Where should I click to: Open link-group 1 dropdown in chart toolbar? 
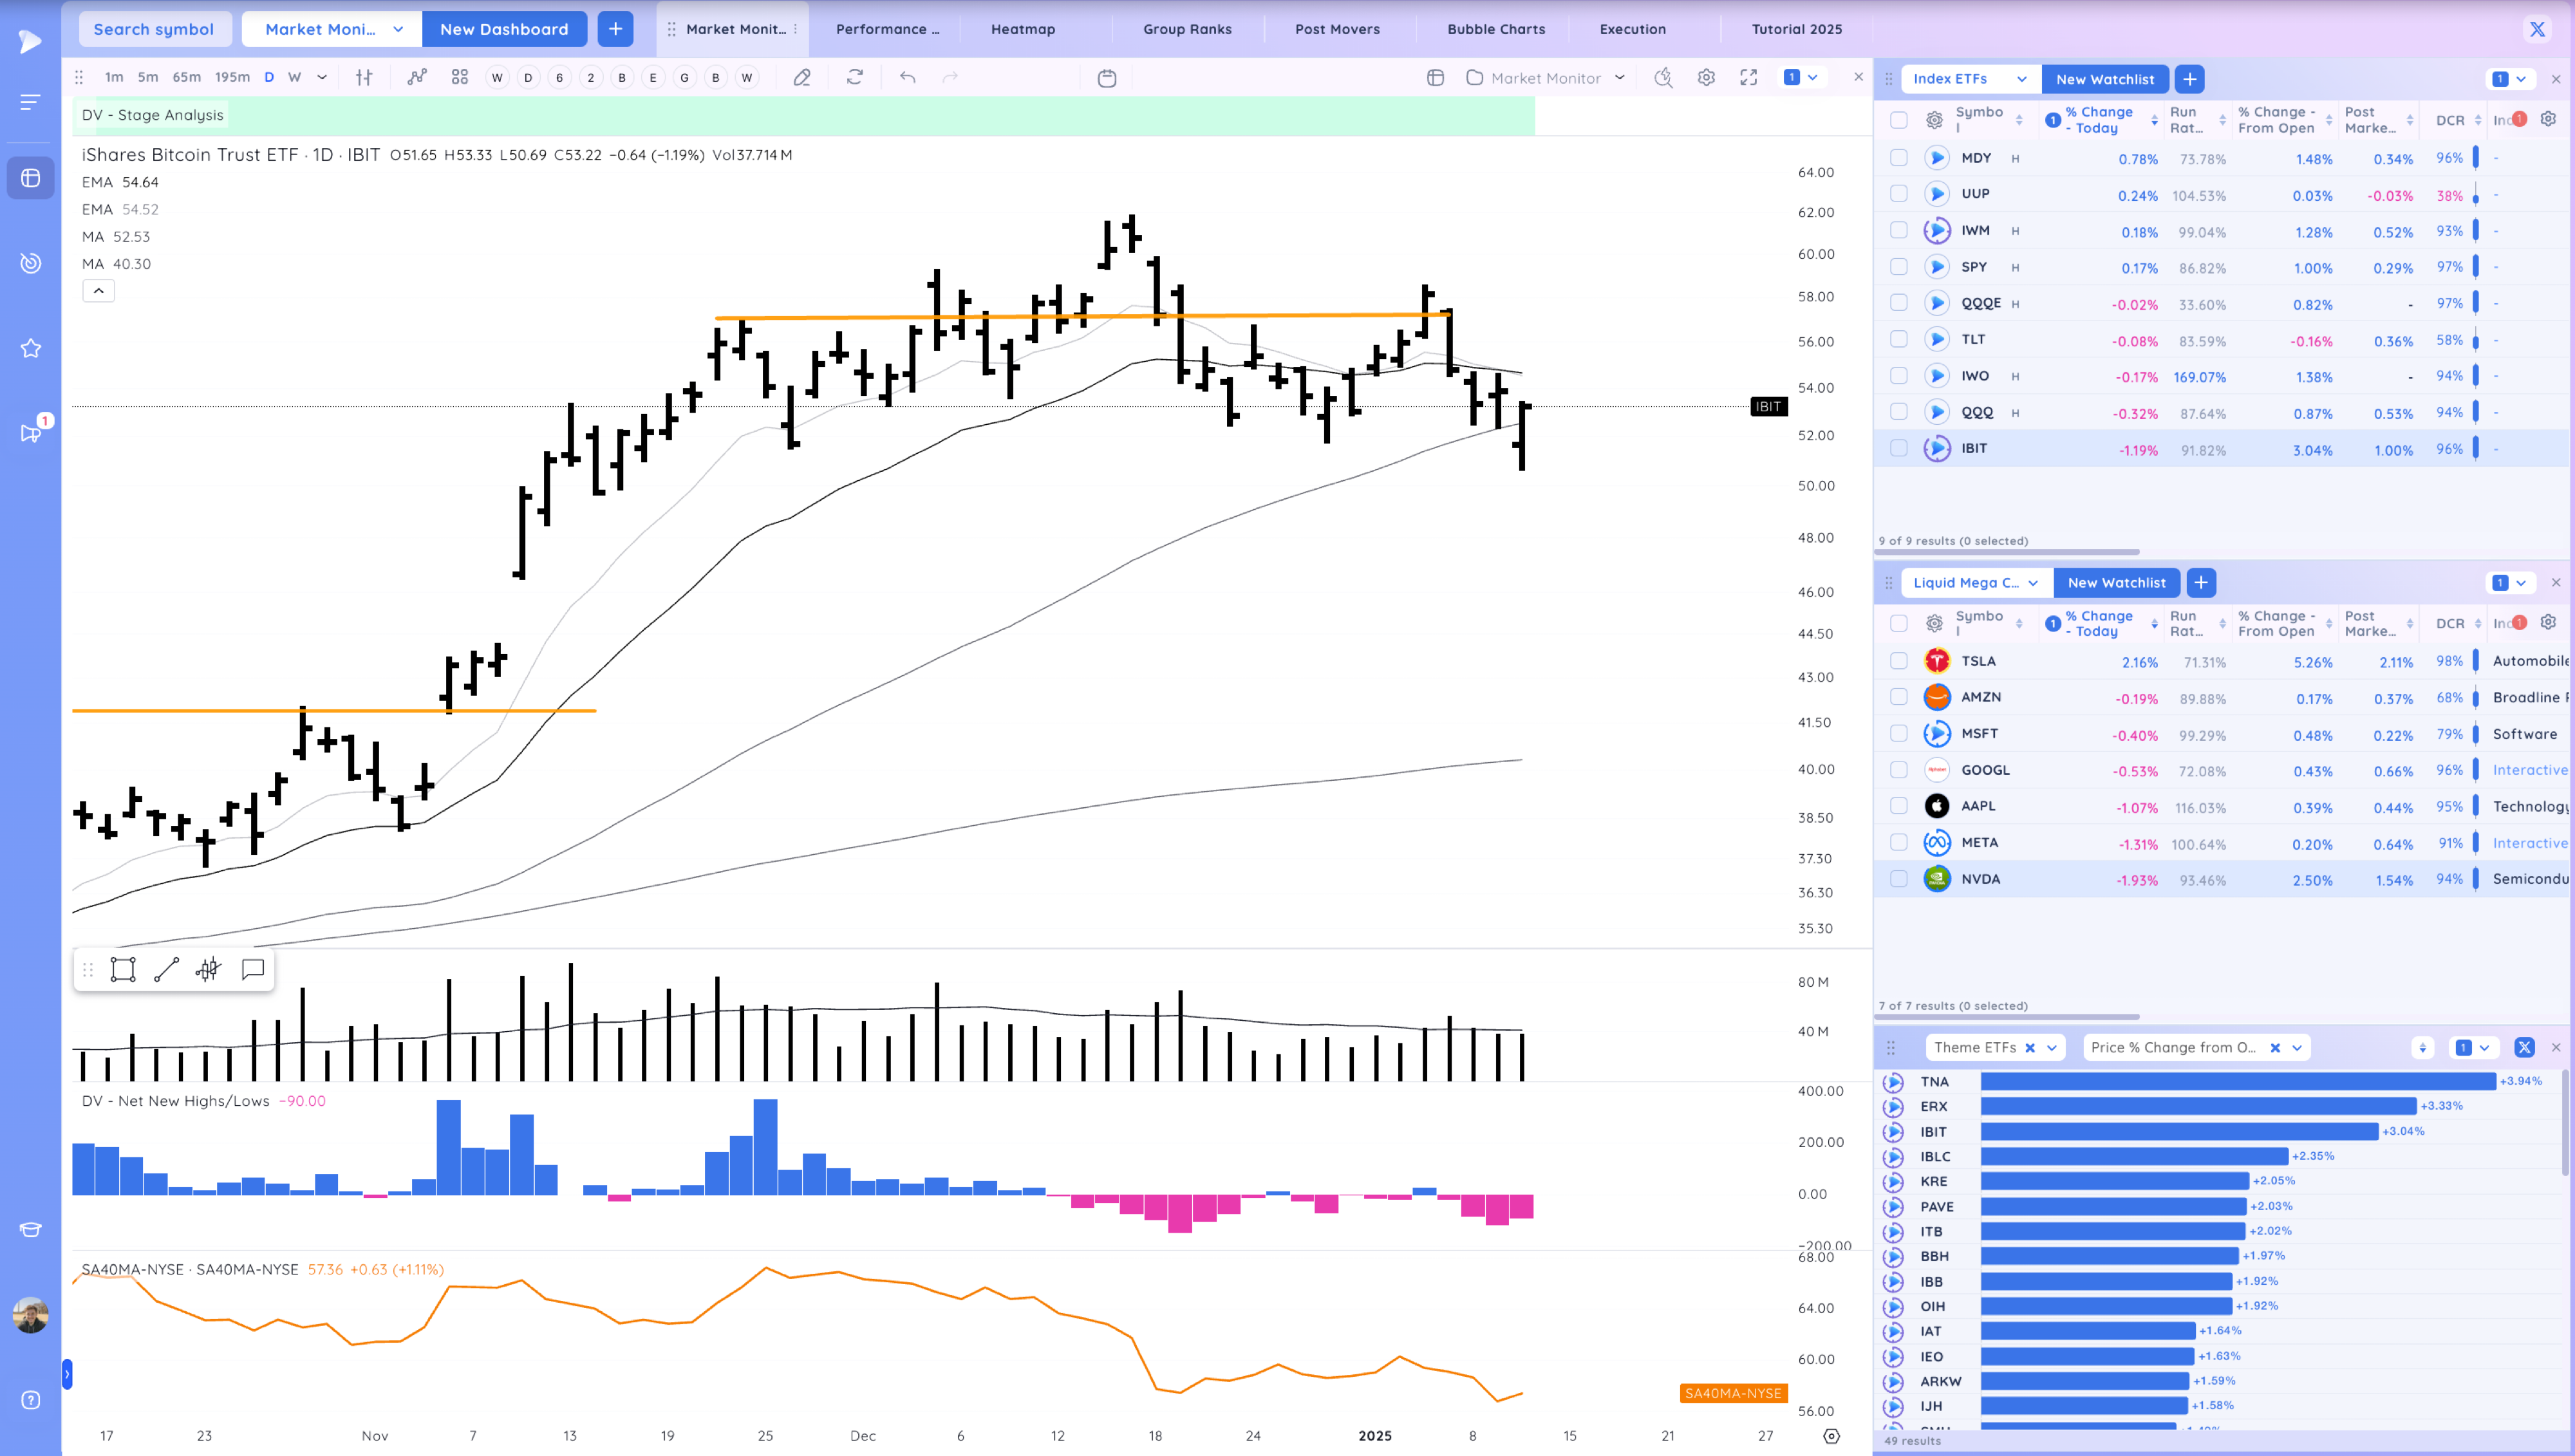[x=1802, y=77]
